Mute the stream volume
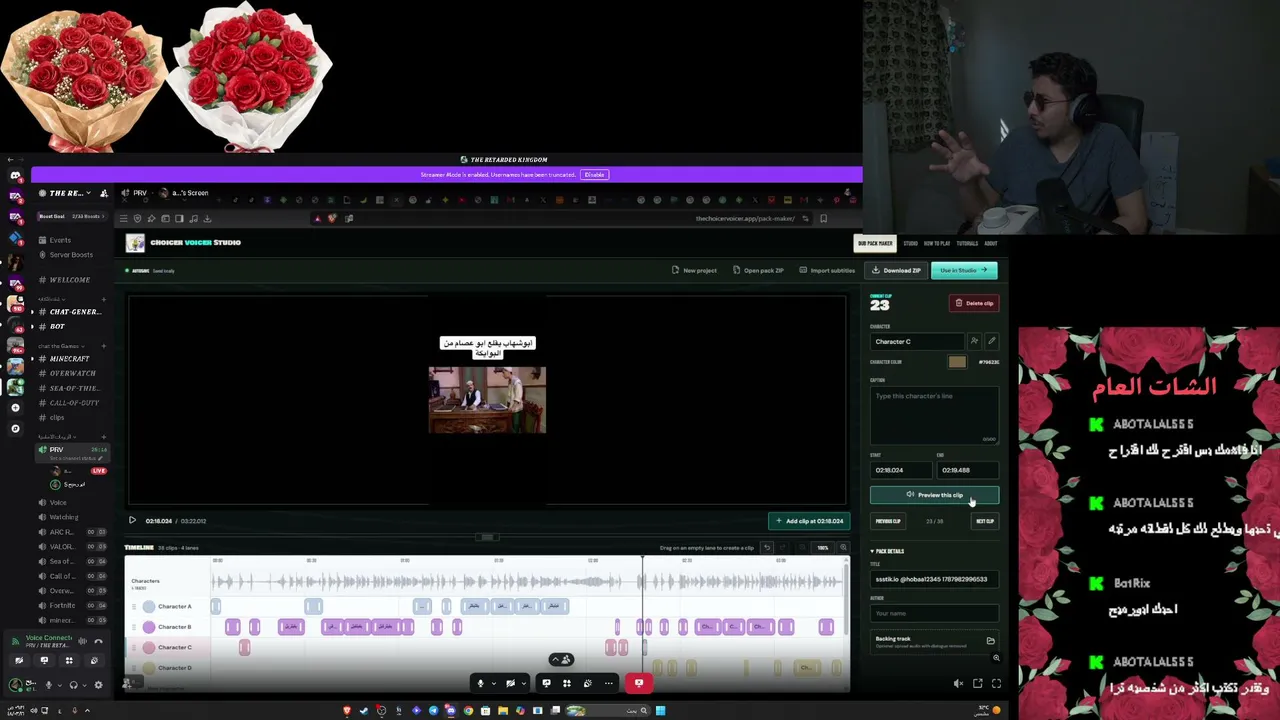 coord(958,684)
